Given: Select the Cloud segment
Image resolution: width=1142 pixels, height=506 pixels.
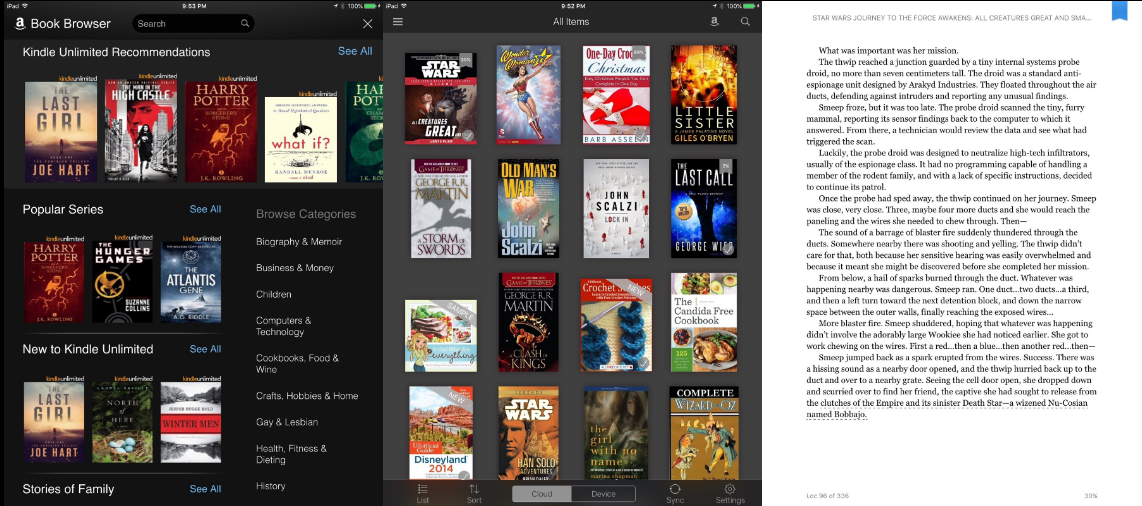Looking at the screenshot, I should tap(542, 494).
